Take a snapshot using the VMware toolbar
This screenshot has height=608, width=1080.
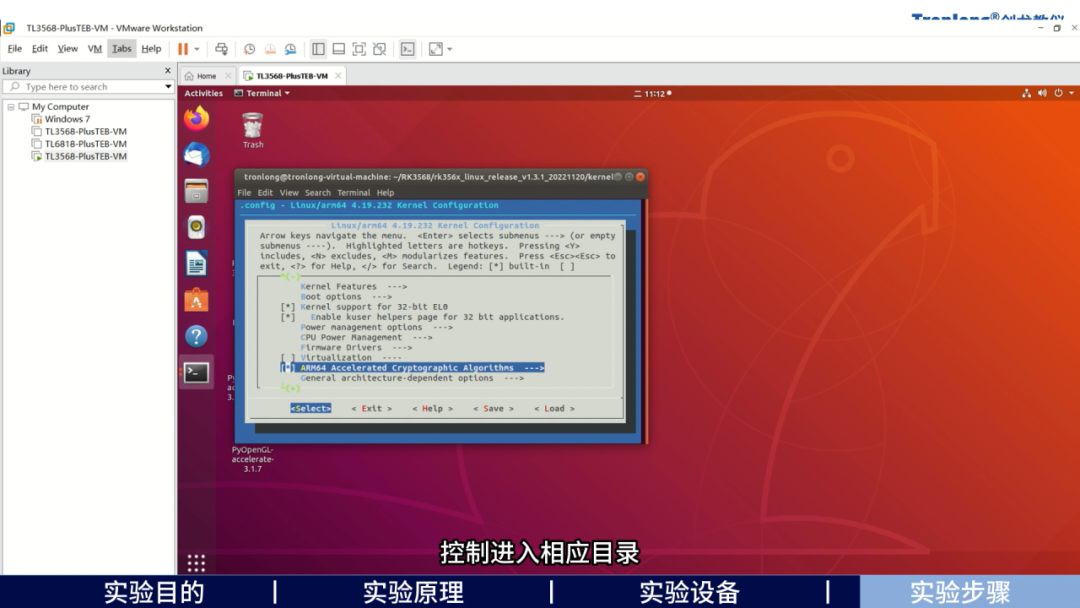(x=249, y=48)
